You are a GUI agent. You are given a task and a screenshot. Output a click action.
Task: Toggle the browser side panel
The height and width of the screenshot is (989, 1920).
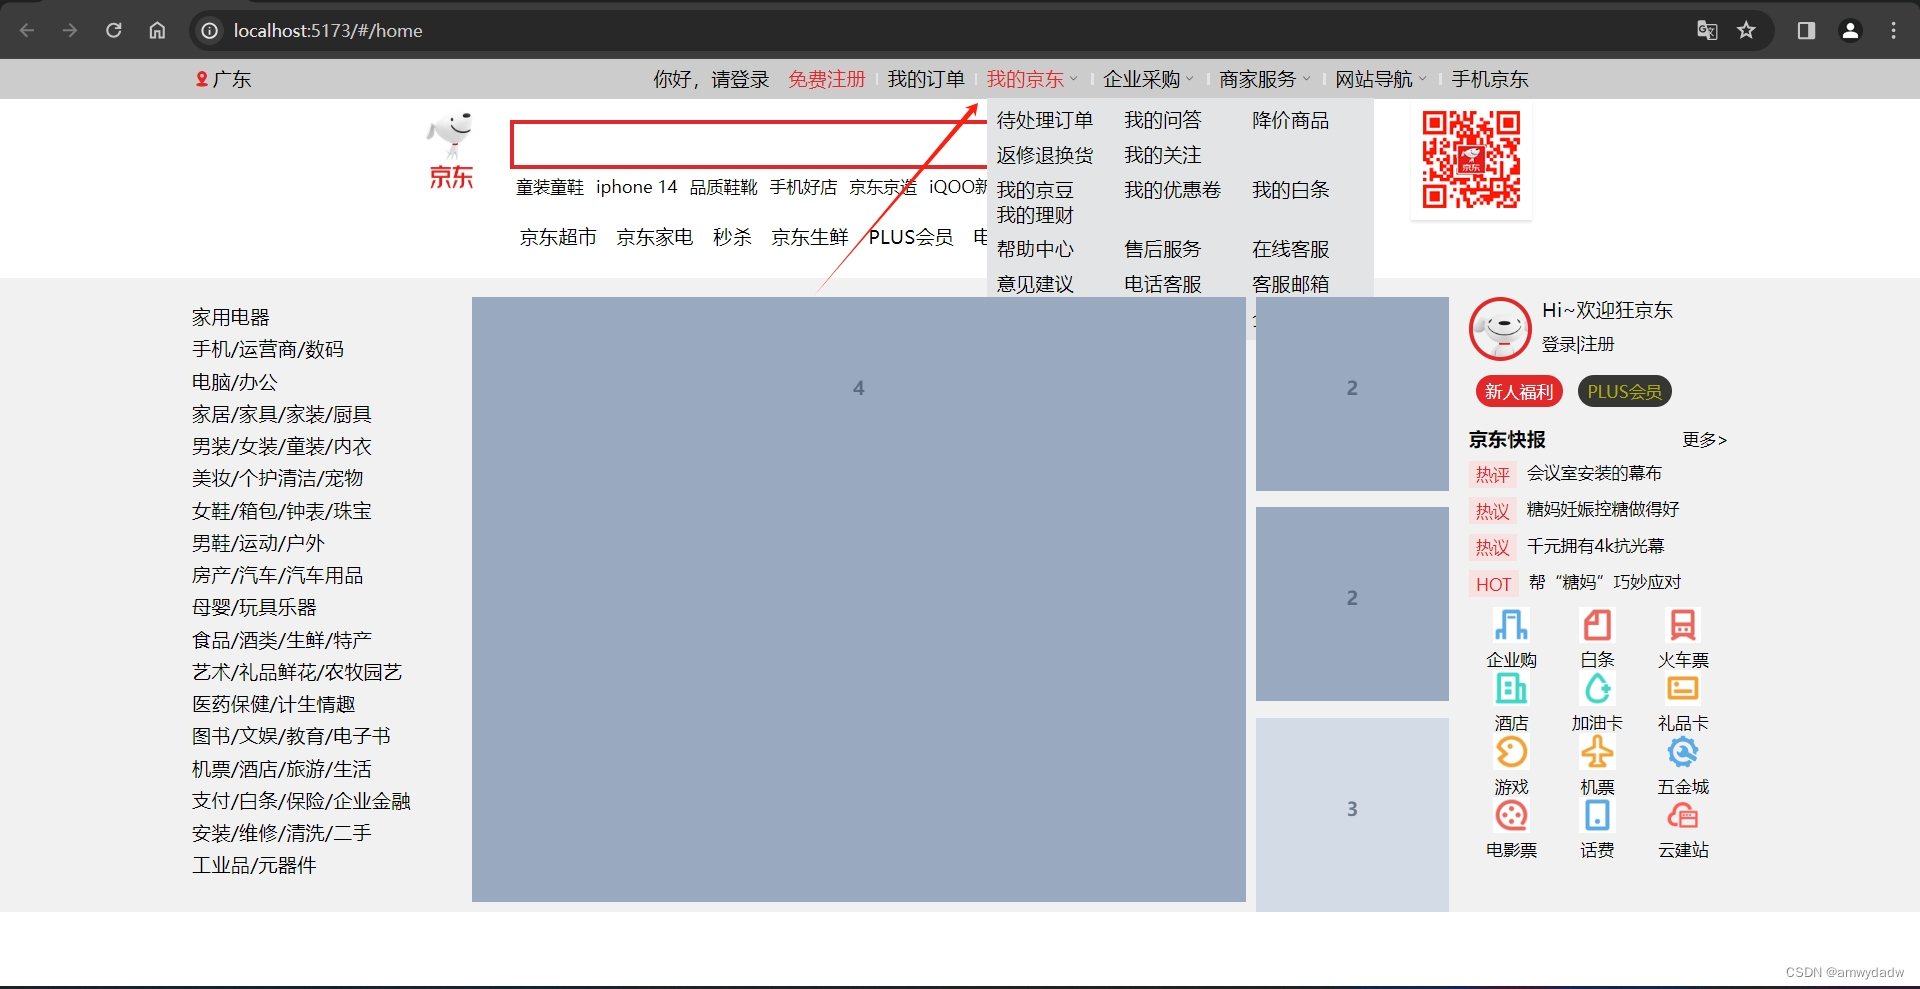(1806, 30)
